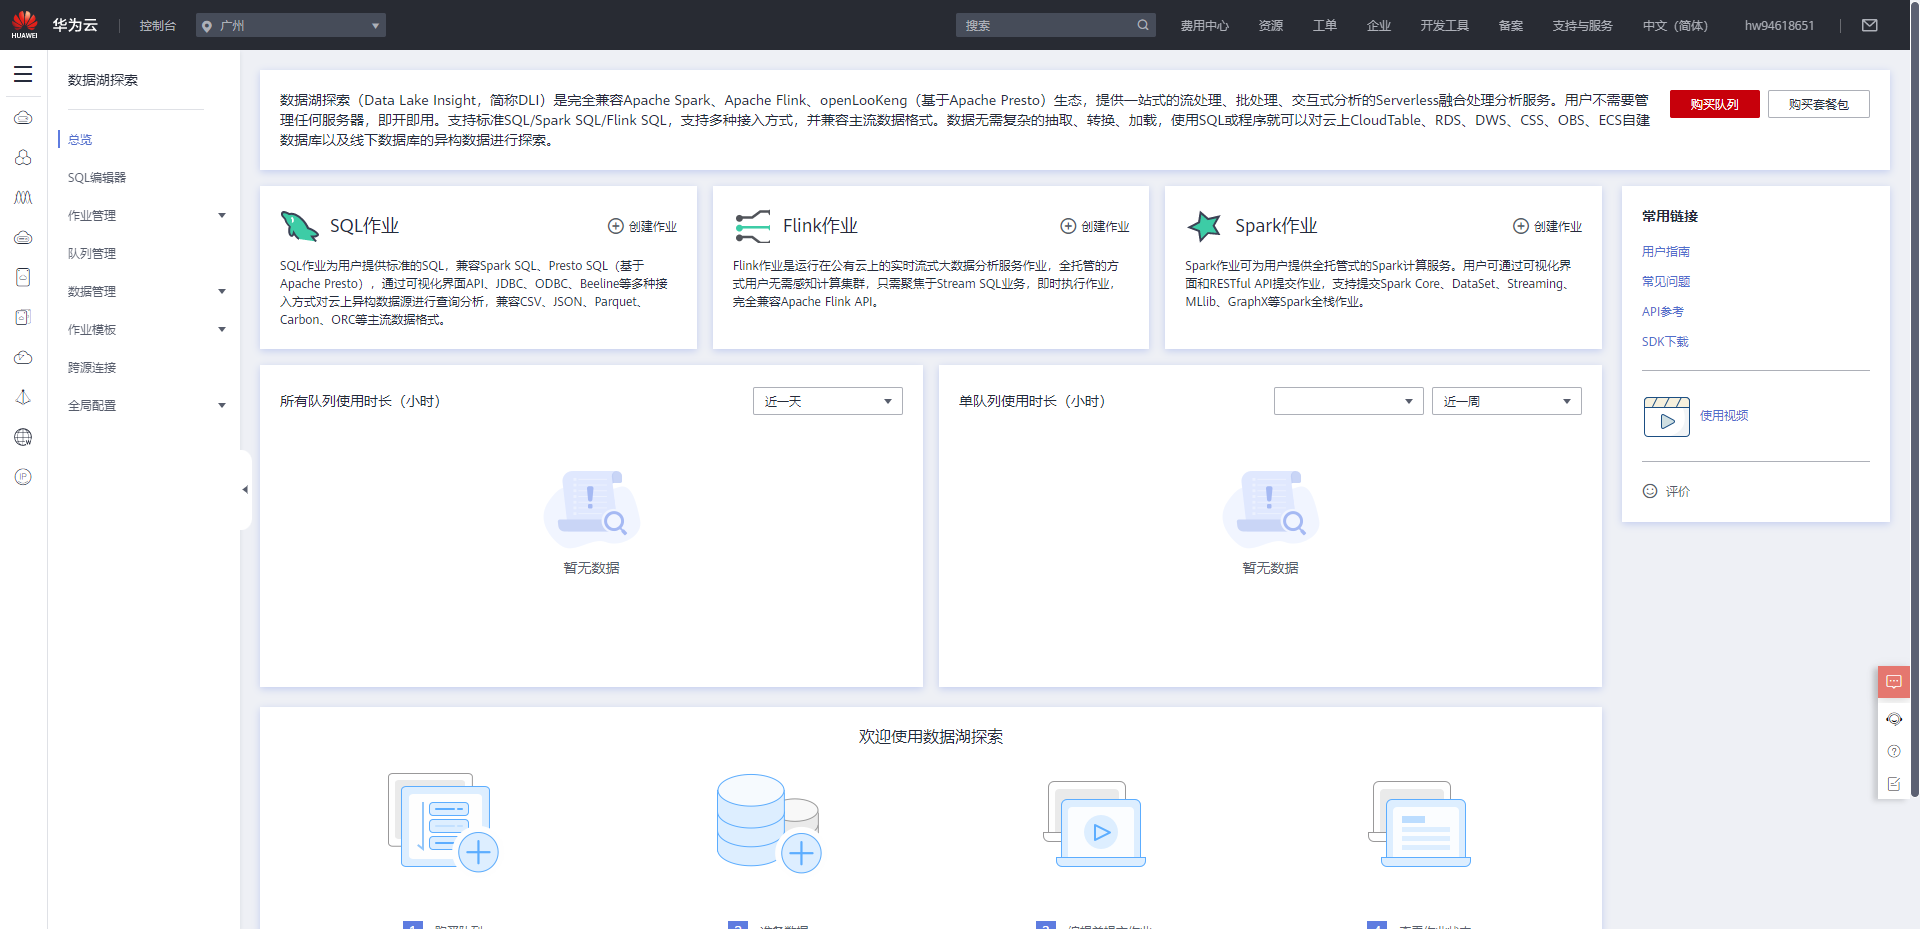Click the smiley icon beside 评价
This screenshot has width=1920, height=929.
(1650, 491)
